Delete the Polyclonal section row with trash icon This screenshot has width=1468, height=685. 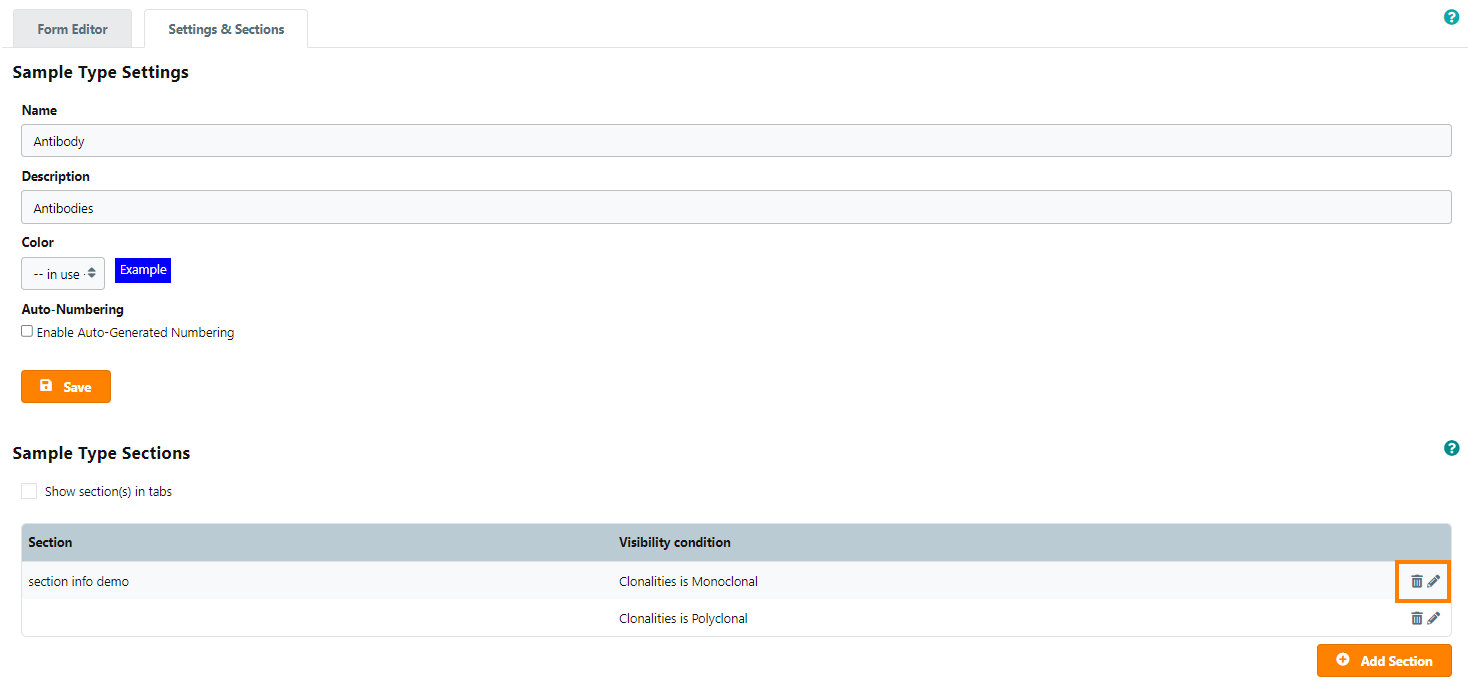[1416, 618]
